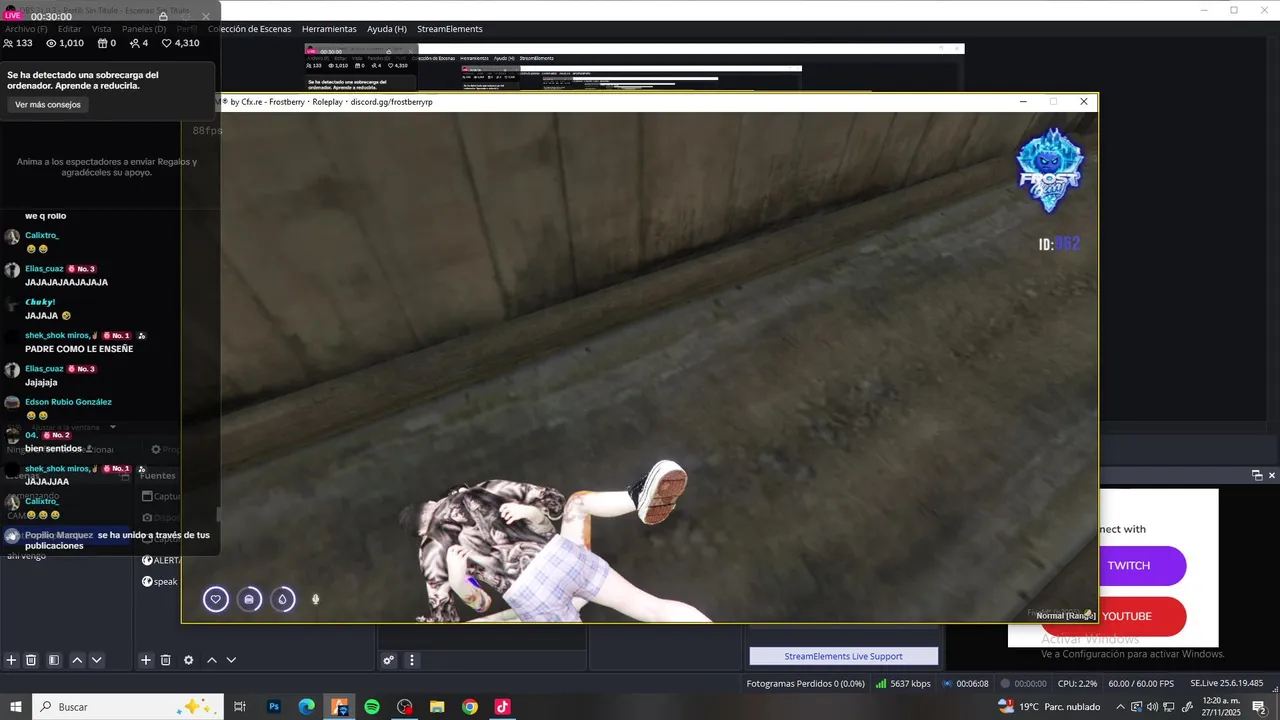Click the taskbar Buscar search box
The height and width of the screenshot is (720, 1280).
(128, 707)
